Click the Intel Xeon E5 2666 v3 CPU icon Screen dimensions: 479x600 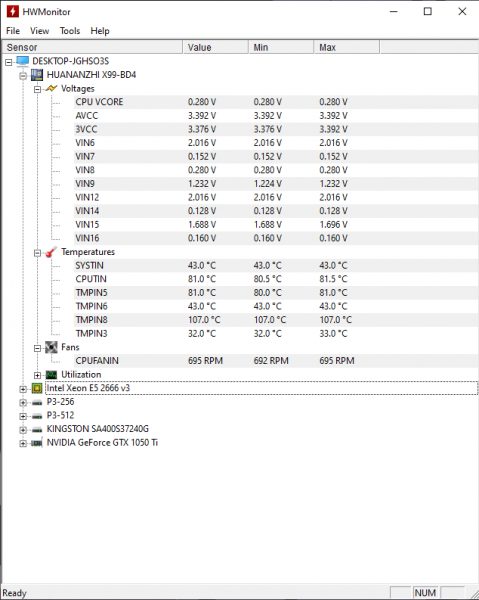(37, 388)
